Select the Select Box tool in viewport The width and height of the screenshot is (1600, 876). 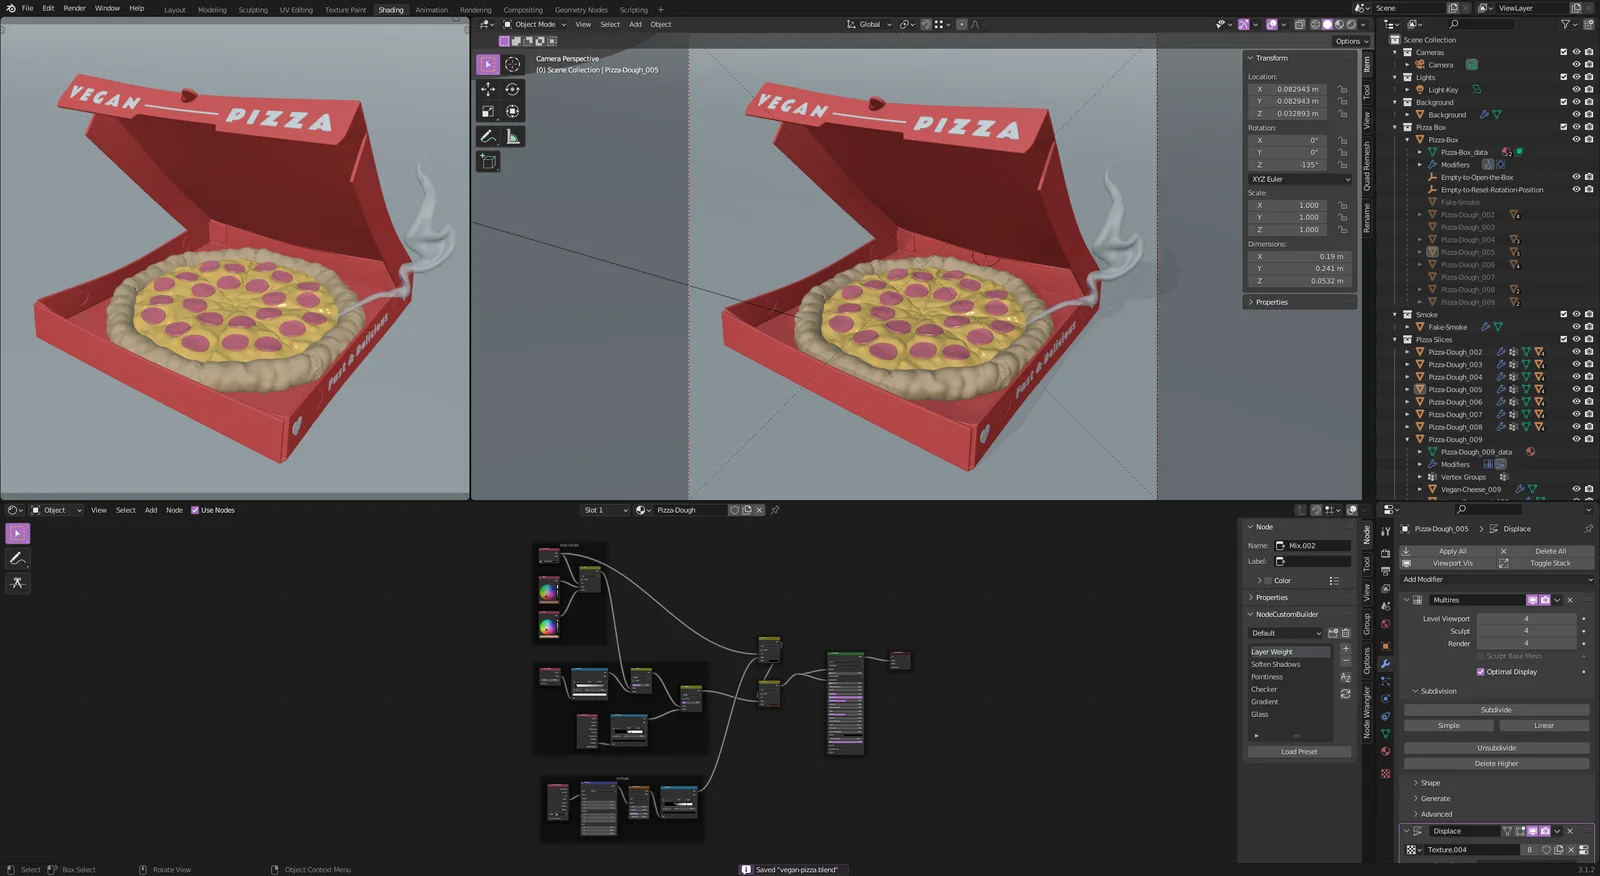pos(488,64)
